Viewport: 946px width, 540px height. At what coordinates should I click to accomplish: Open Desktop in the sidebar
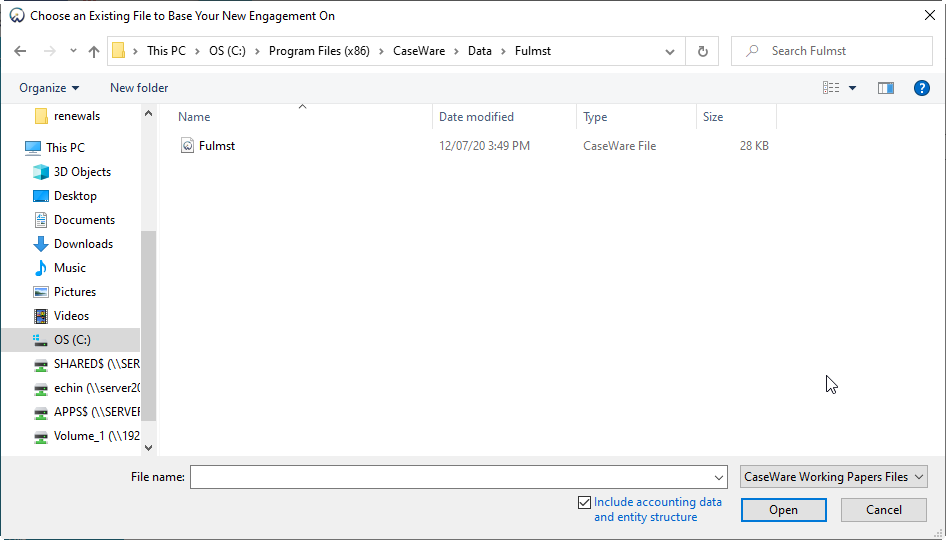coord(65,196)
